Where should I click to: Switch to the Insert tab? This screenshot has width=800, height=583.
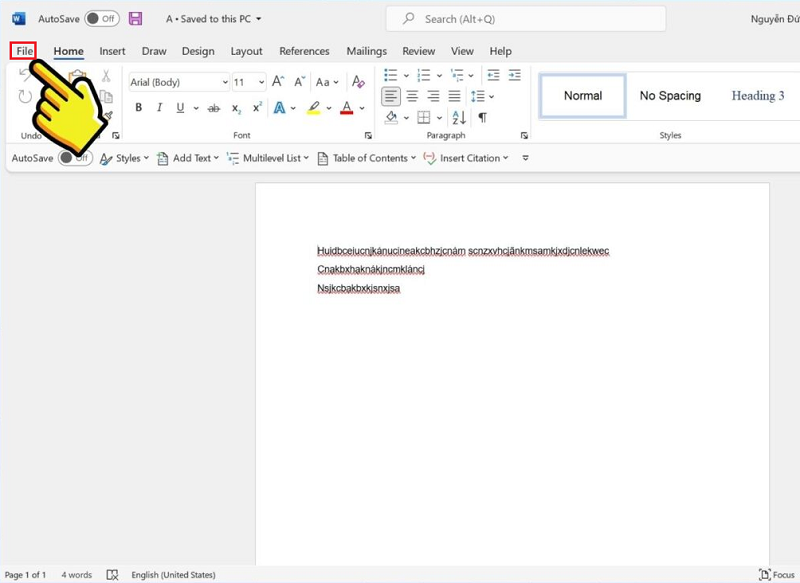112,51
